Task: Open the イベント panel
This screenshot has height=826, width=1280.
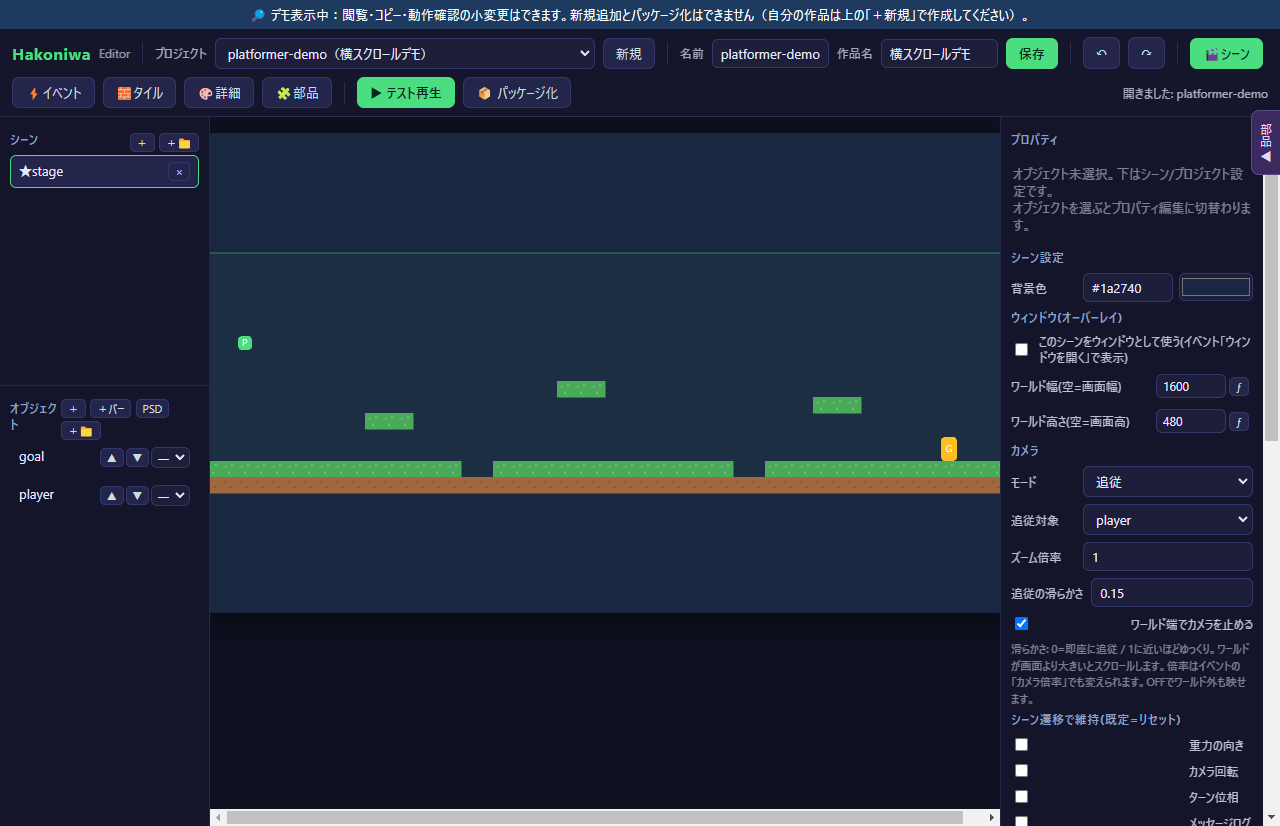Action: point(54,93)
